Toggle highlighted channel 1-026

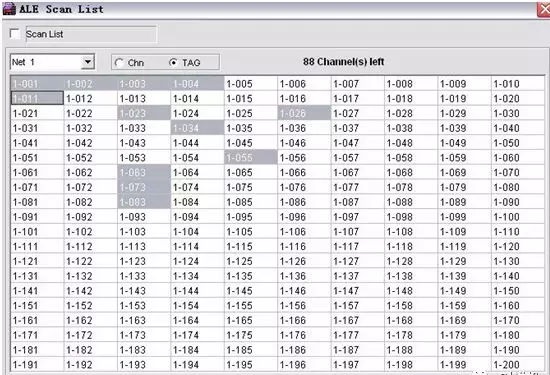304,113
